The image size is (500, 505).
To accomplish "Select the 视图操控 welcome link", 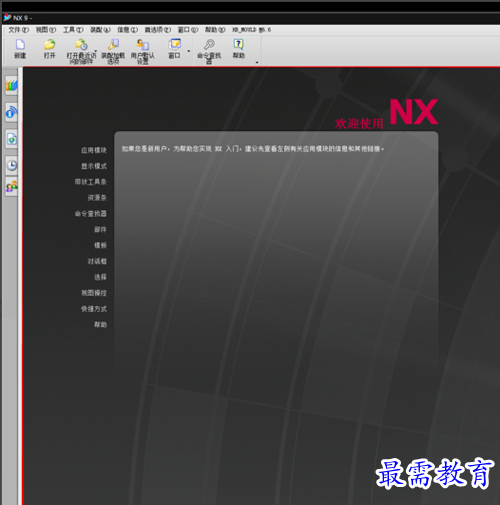I will point(94,293).
